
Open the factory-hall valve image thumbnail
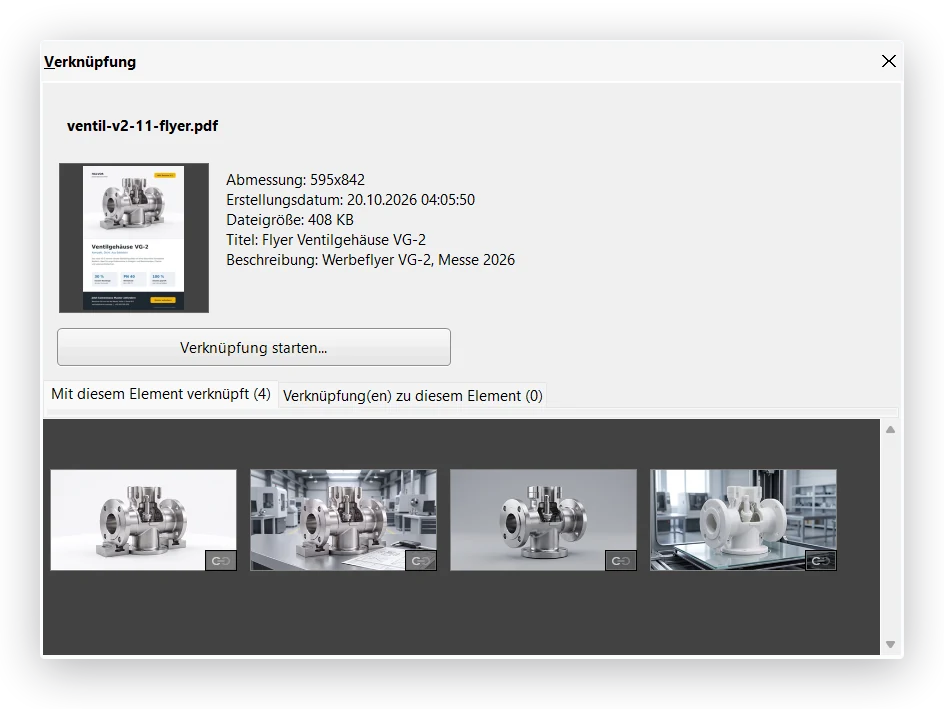coord(343,519)
